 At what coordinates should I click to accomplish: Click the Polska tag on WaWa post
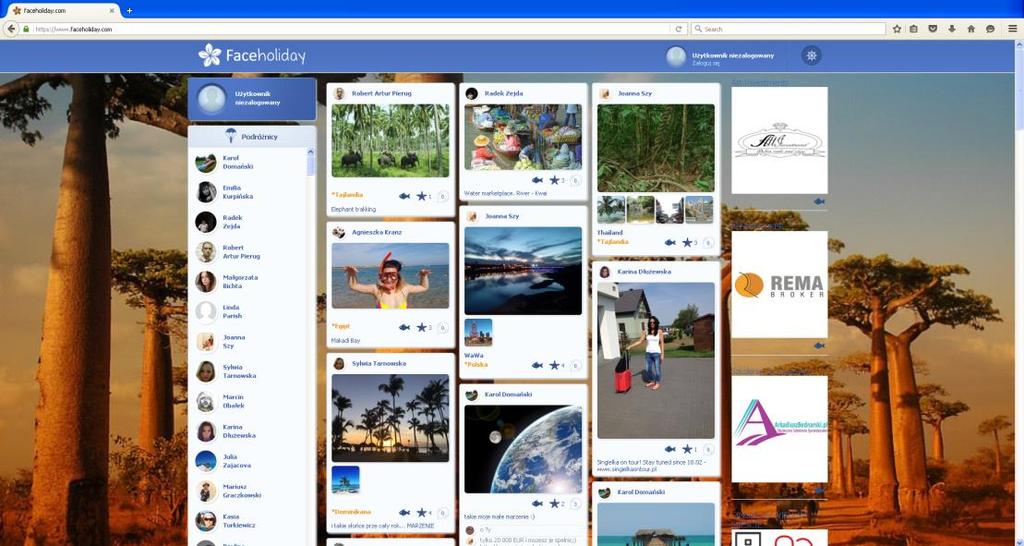point(476,364)
